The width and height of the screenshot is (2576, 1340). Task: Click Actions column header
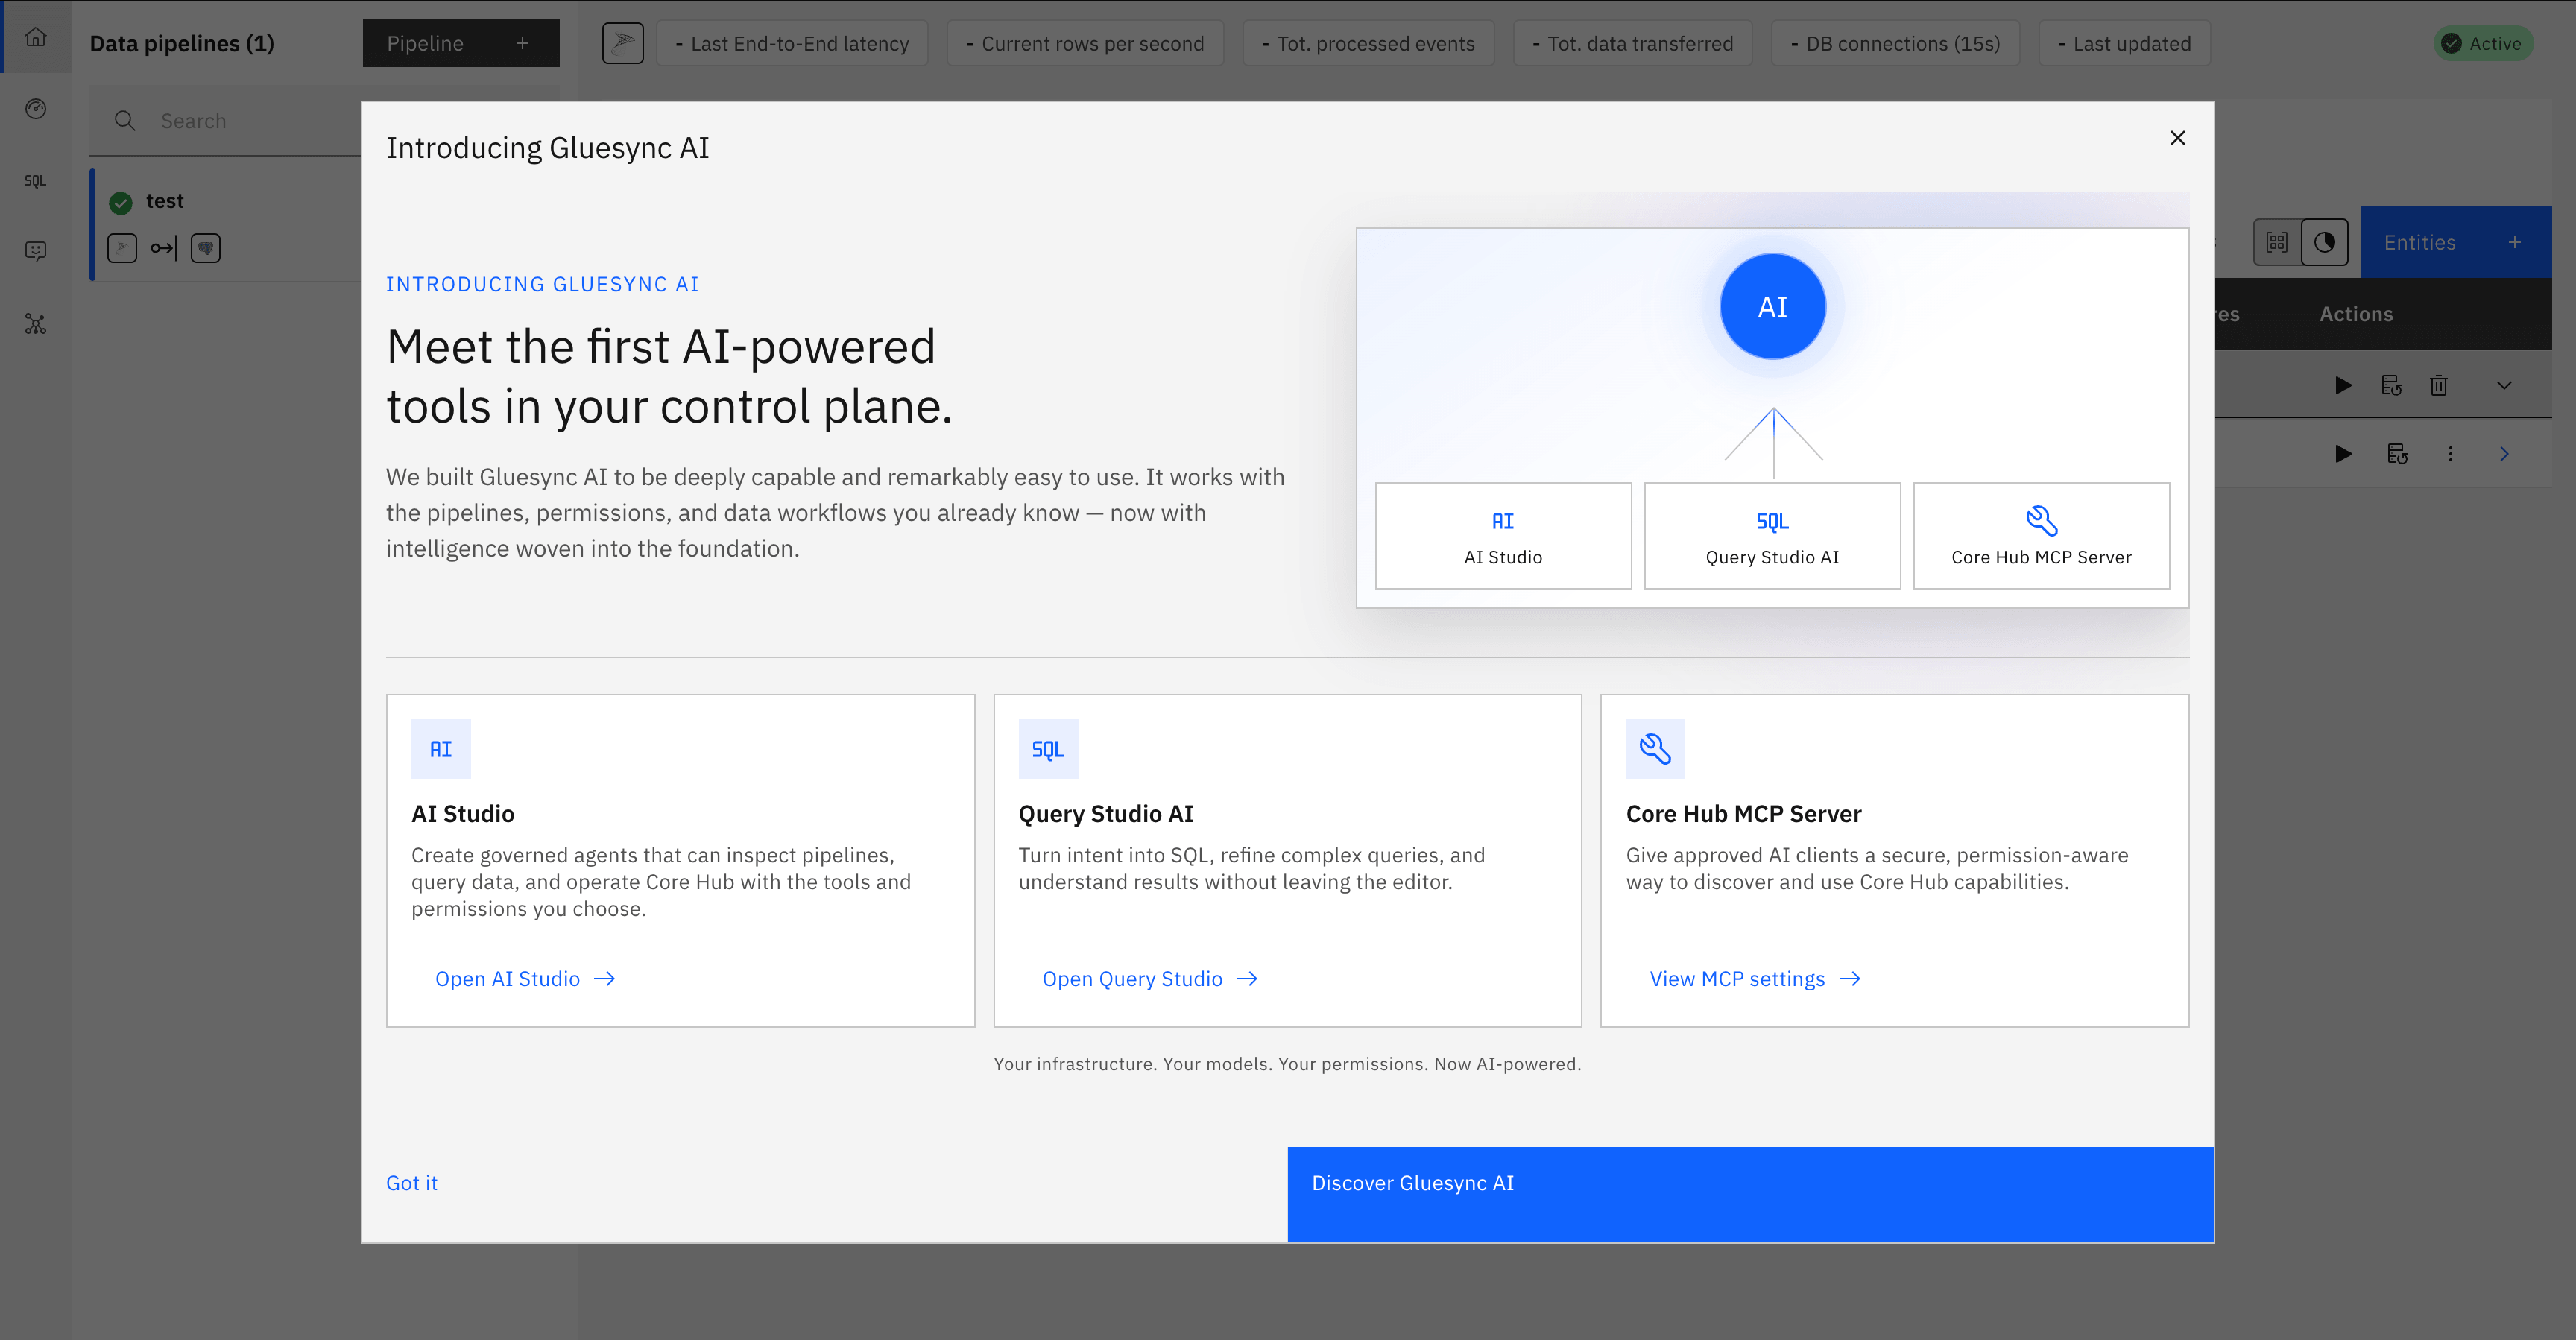(x=2356, y=314)
